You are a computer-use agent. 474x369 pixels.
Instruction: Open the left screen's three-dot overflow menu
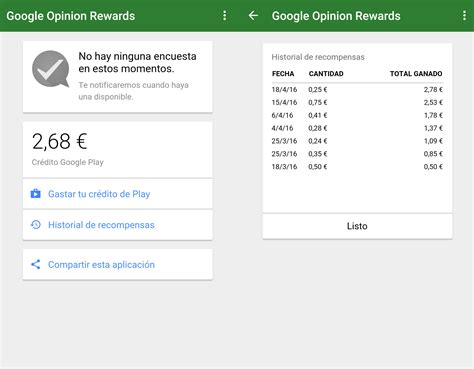tap(225, 16)
